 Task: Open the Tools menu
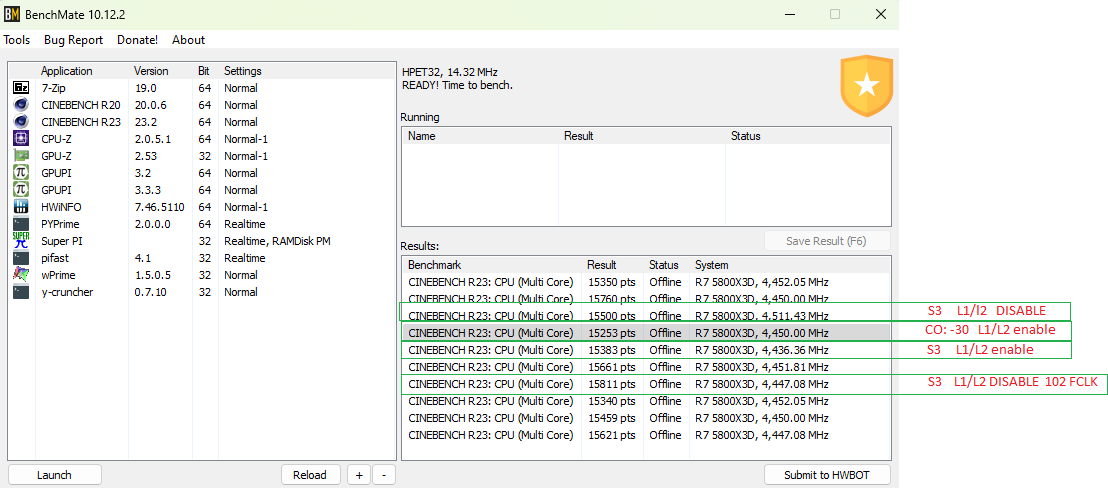click(x=16, y=40)
